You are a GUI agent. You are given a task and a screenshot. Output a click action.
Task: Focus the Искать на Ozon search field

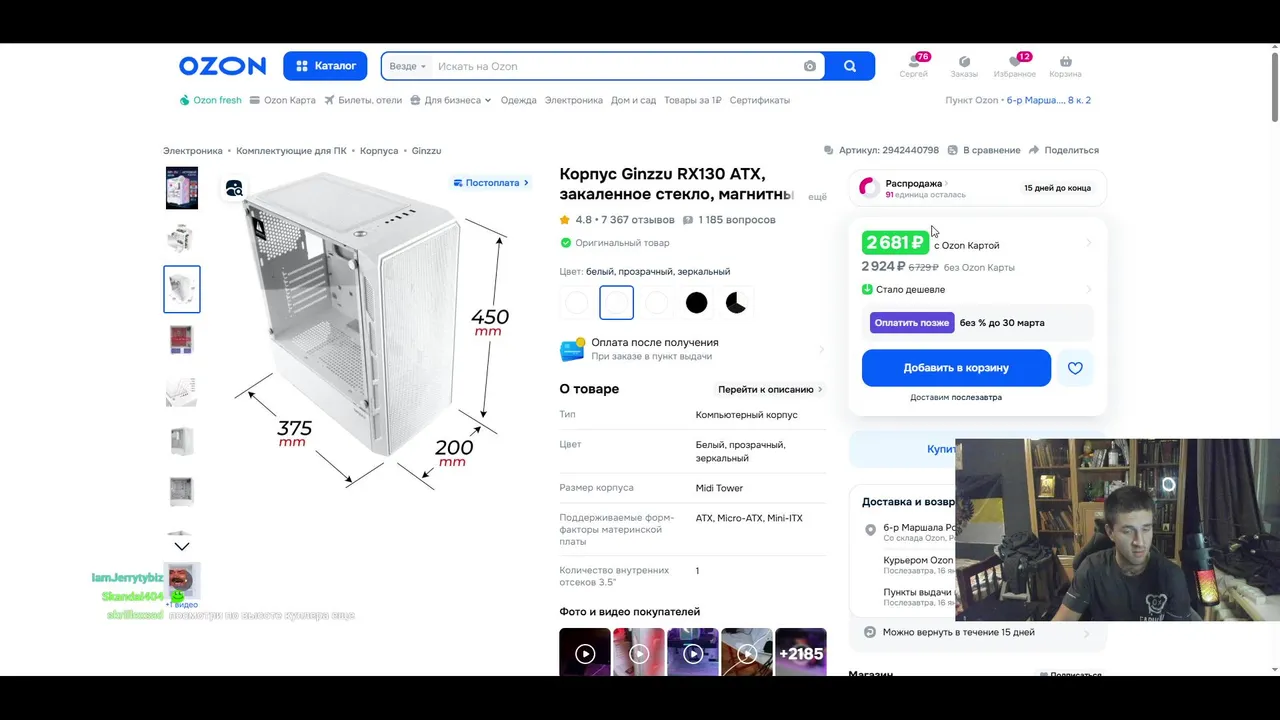pos(615,66)
